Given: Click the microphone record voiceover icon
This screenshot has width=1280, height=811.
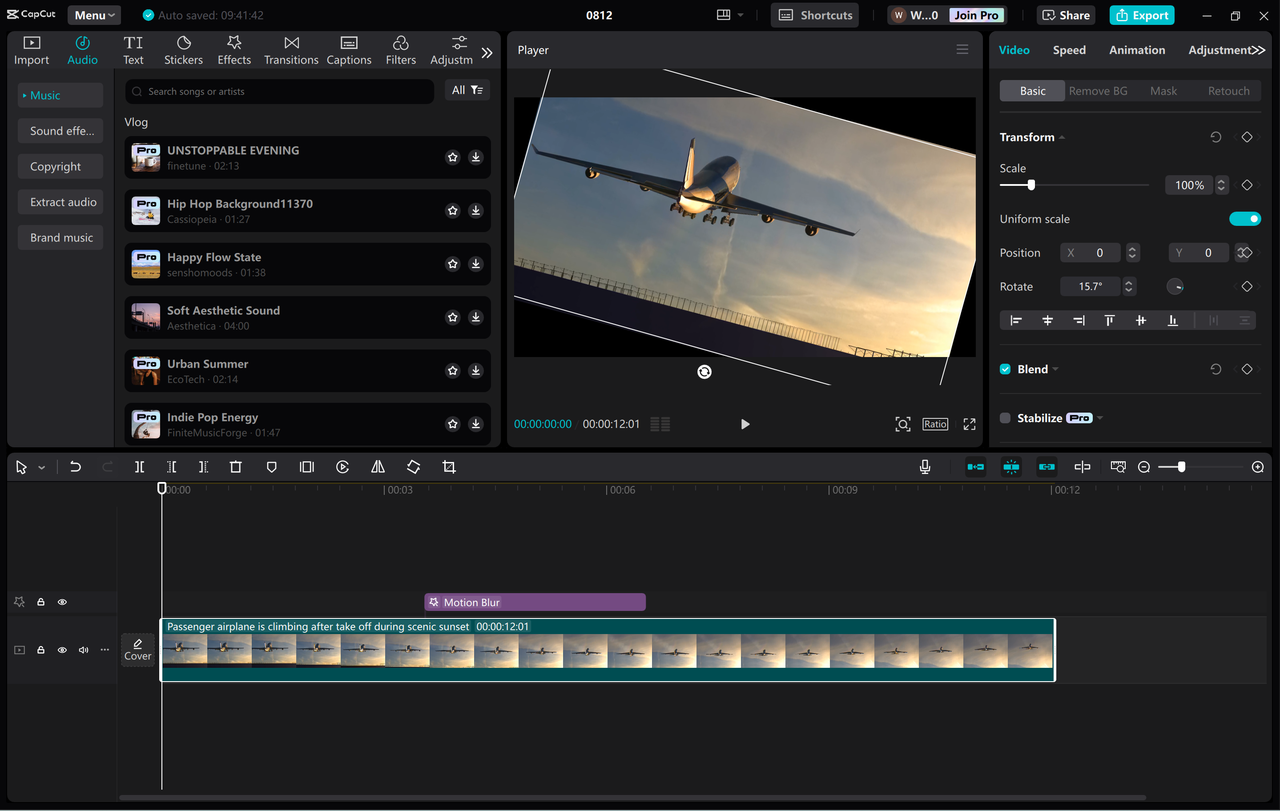Looking at the screenshot, I should point(925,466).
